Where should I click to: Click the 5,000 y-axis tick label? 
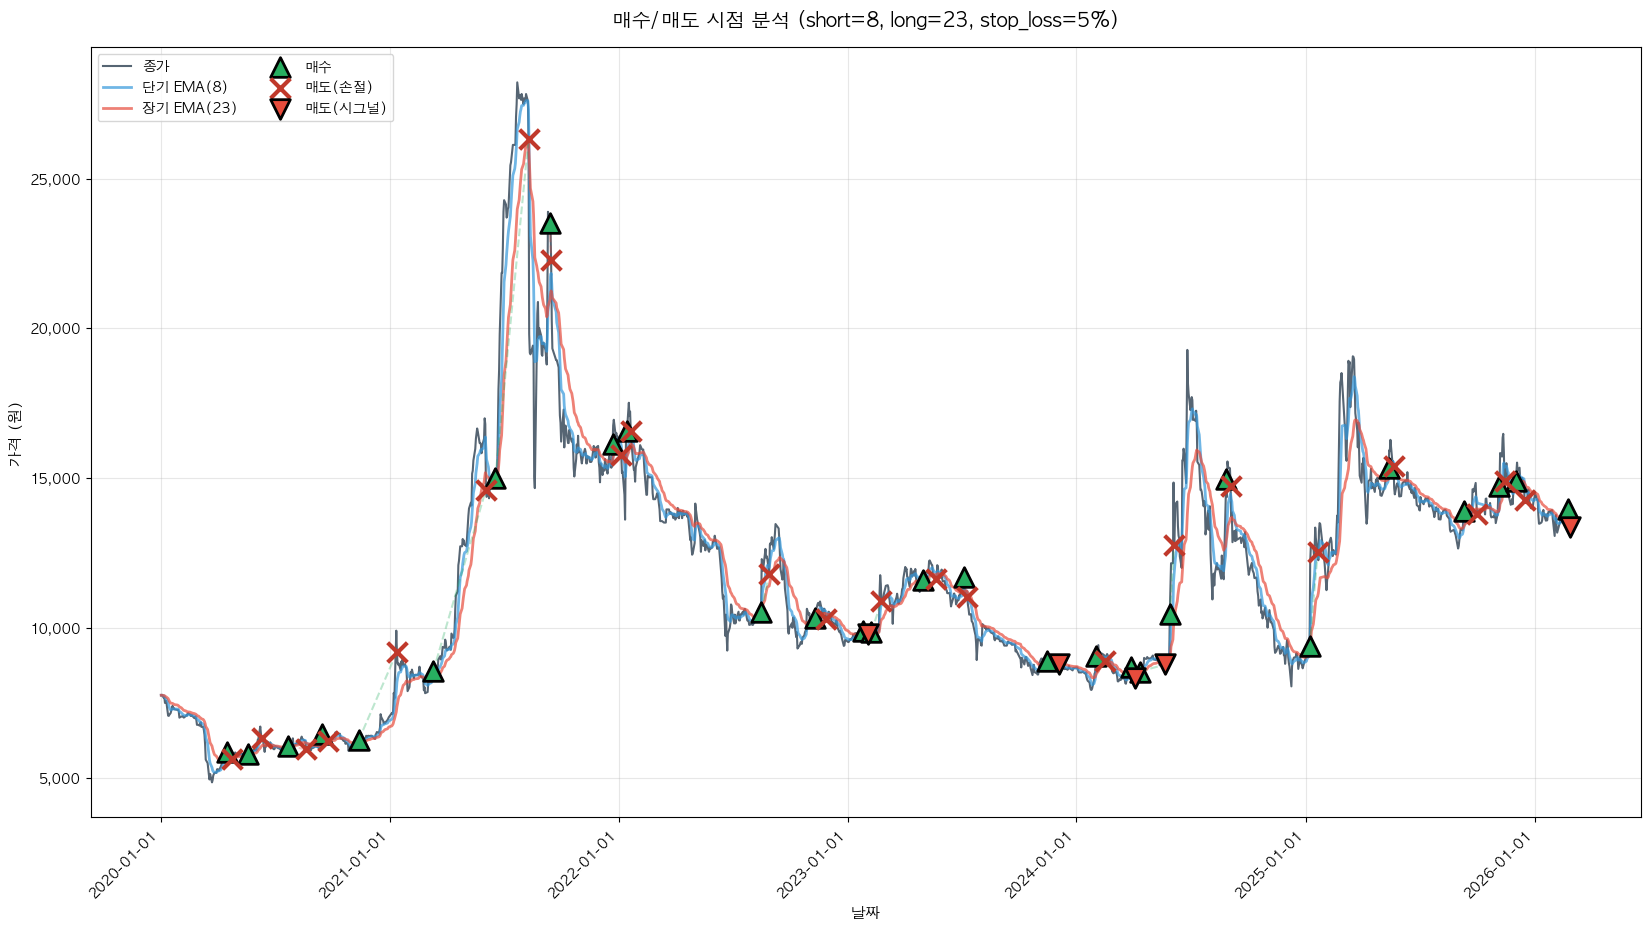pyautogui.click(x=60, y=779)
